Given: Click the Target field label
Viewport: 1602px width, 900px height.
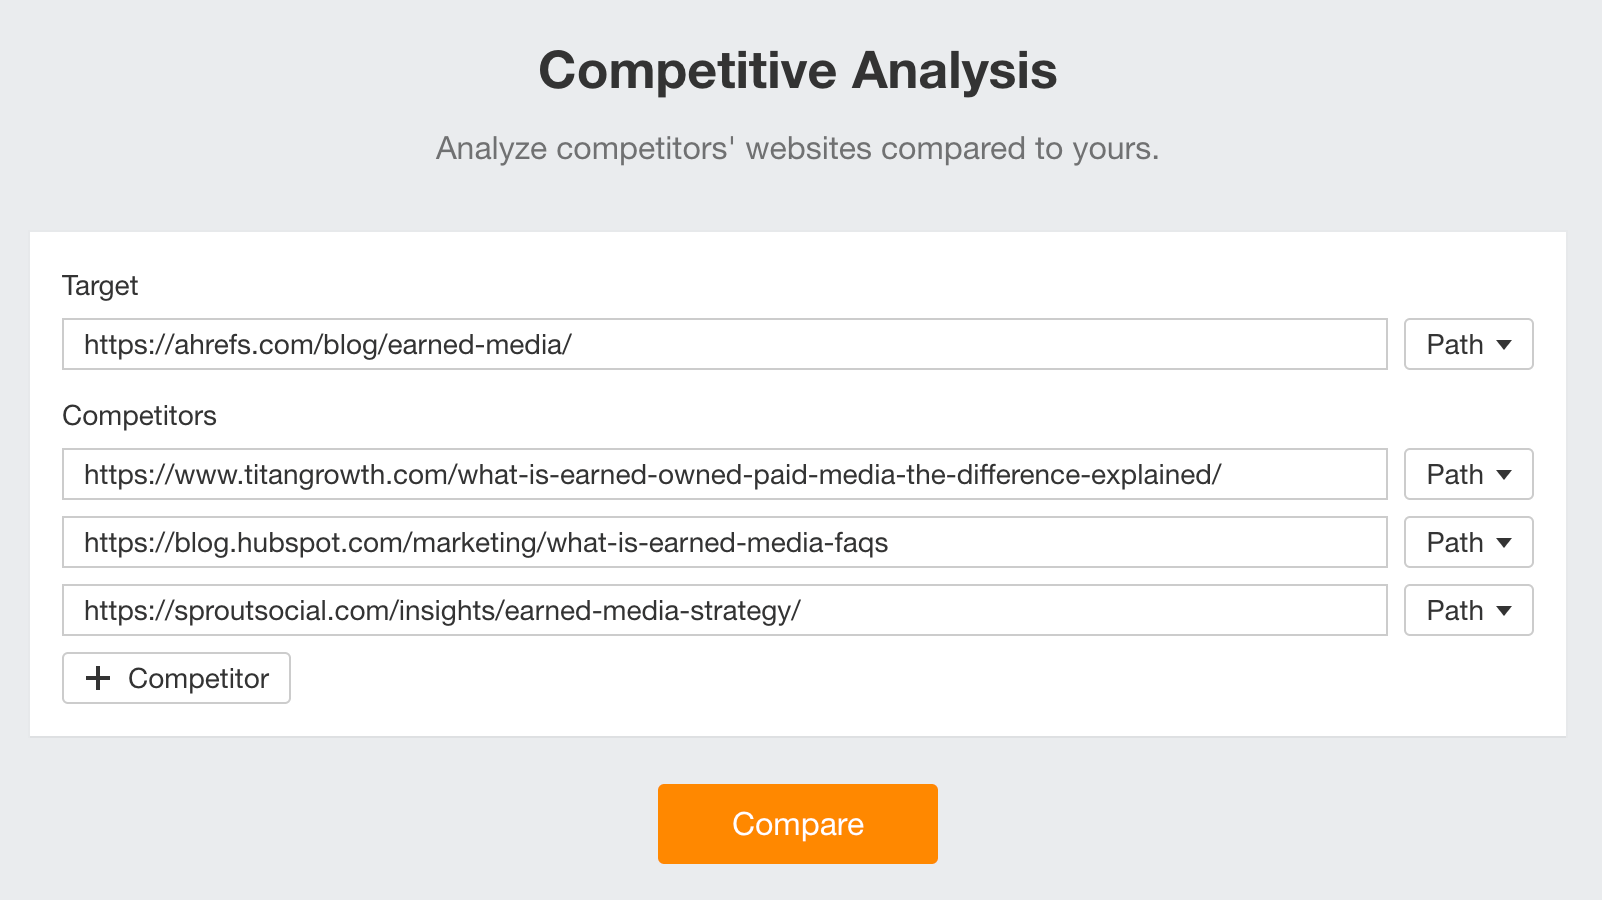Looking at the screenshot, I should pos(100,286).
